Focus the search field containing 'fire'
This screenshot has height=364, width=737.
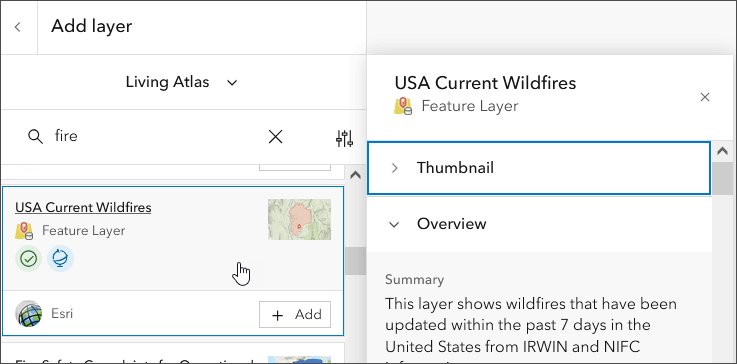point(150,137)
